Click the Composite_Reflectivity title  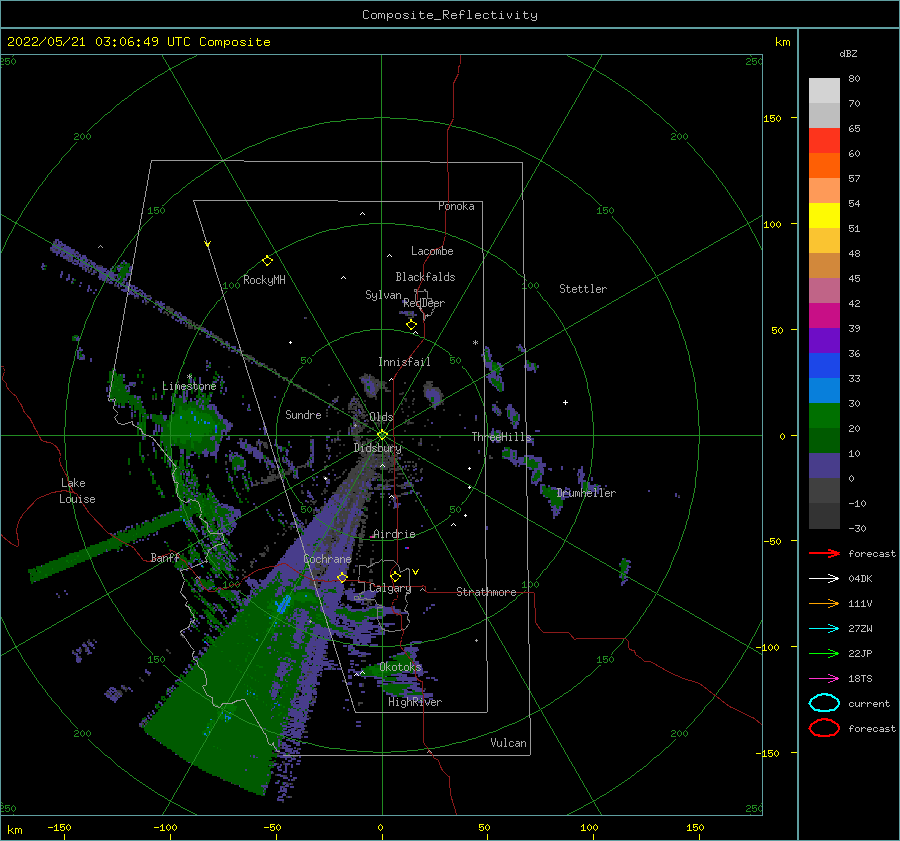click(450, 15)
